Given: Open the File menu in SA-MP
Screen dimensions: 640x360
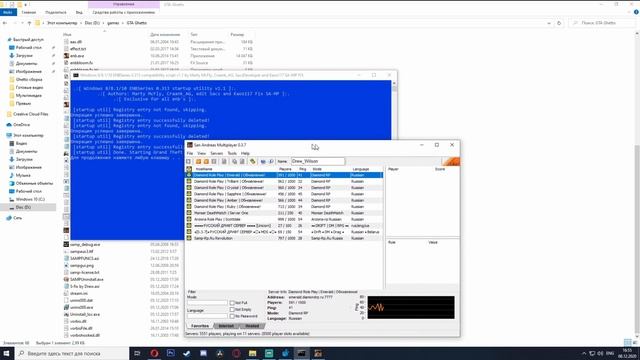Looking at the screenshot, I should (190, 153).
